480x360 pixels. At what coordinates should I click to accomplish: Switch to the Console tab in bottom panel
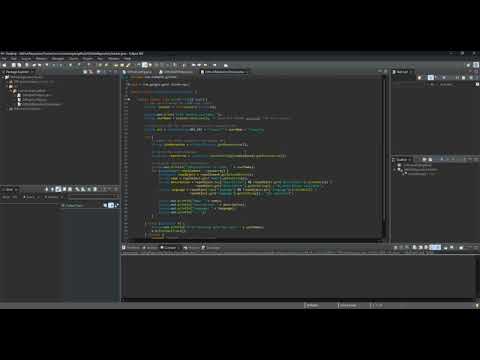point(170,248)
